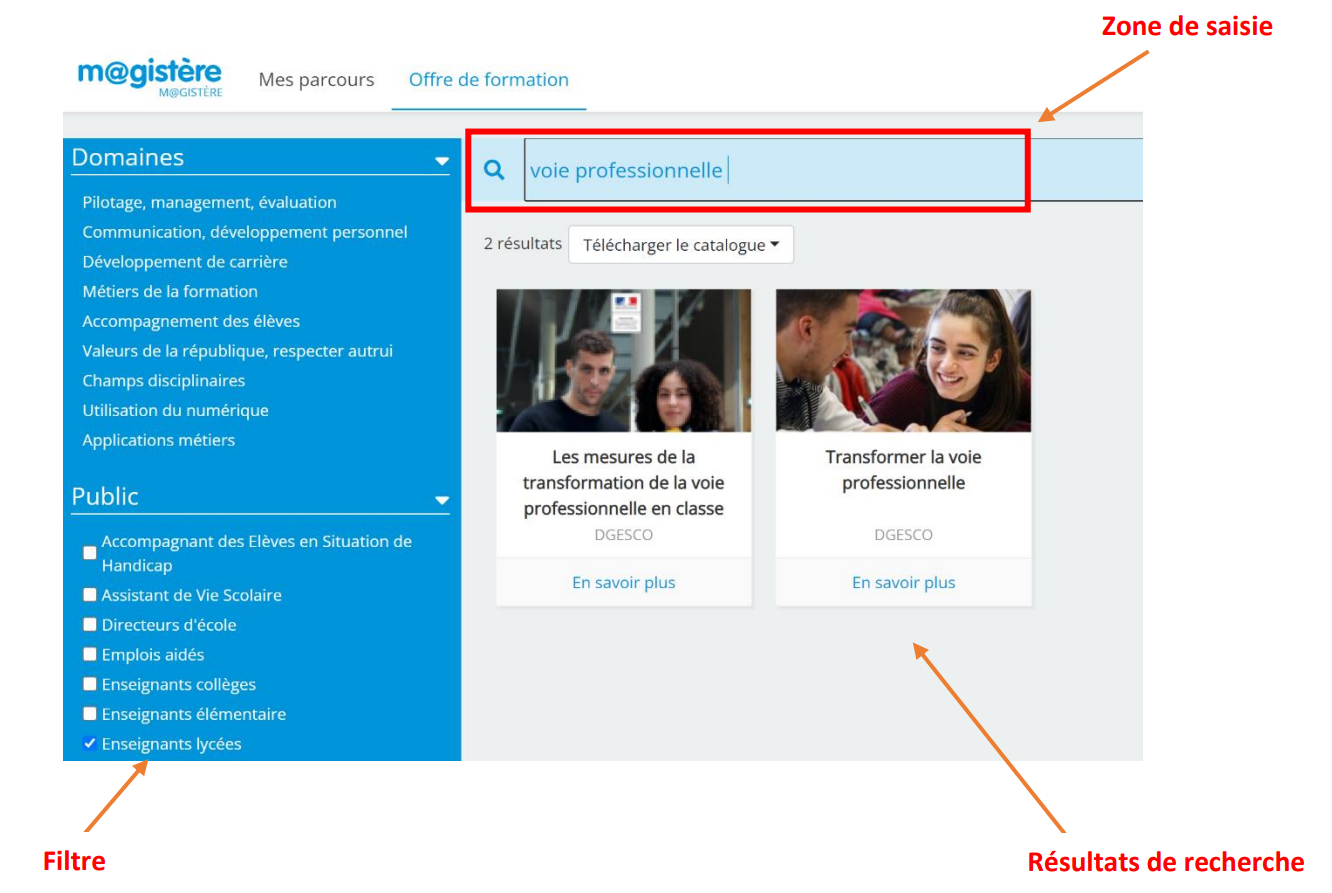Viewport: 1332px width, 893px height.
Task: Open Télécharger le catalogue dropdown
Action: tap(680, 245)
